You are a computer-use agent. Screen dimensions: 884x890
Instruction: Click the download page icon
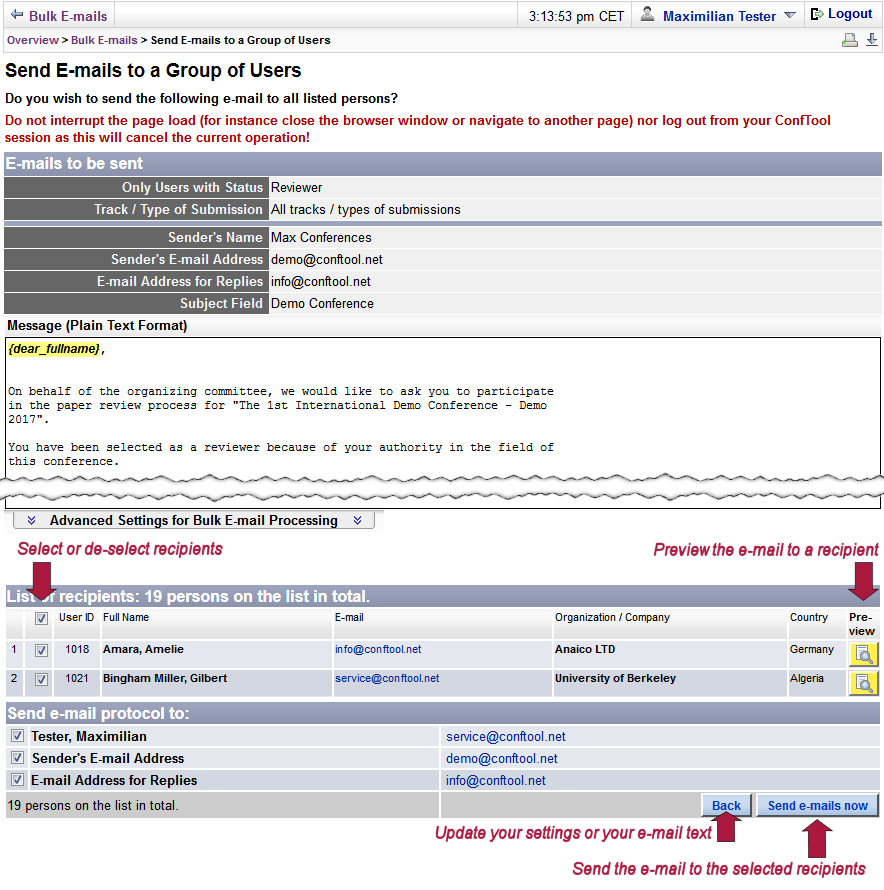[x=872, y=40]
